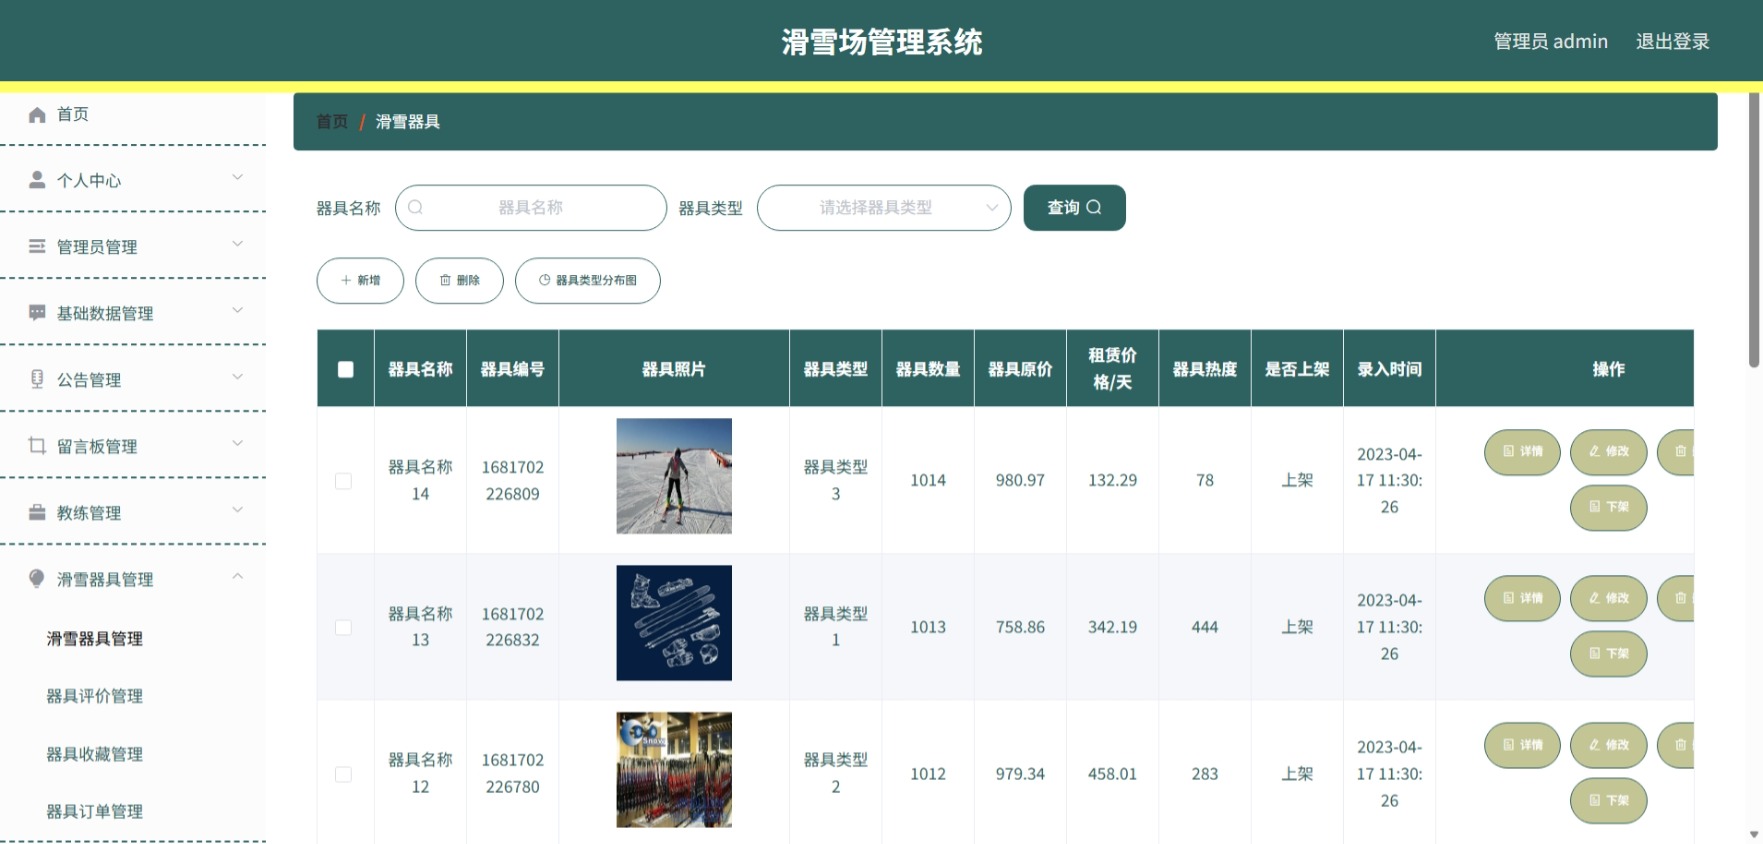Click 下架 for 器具名称12

point(1608,801)
